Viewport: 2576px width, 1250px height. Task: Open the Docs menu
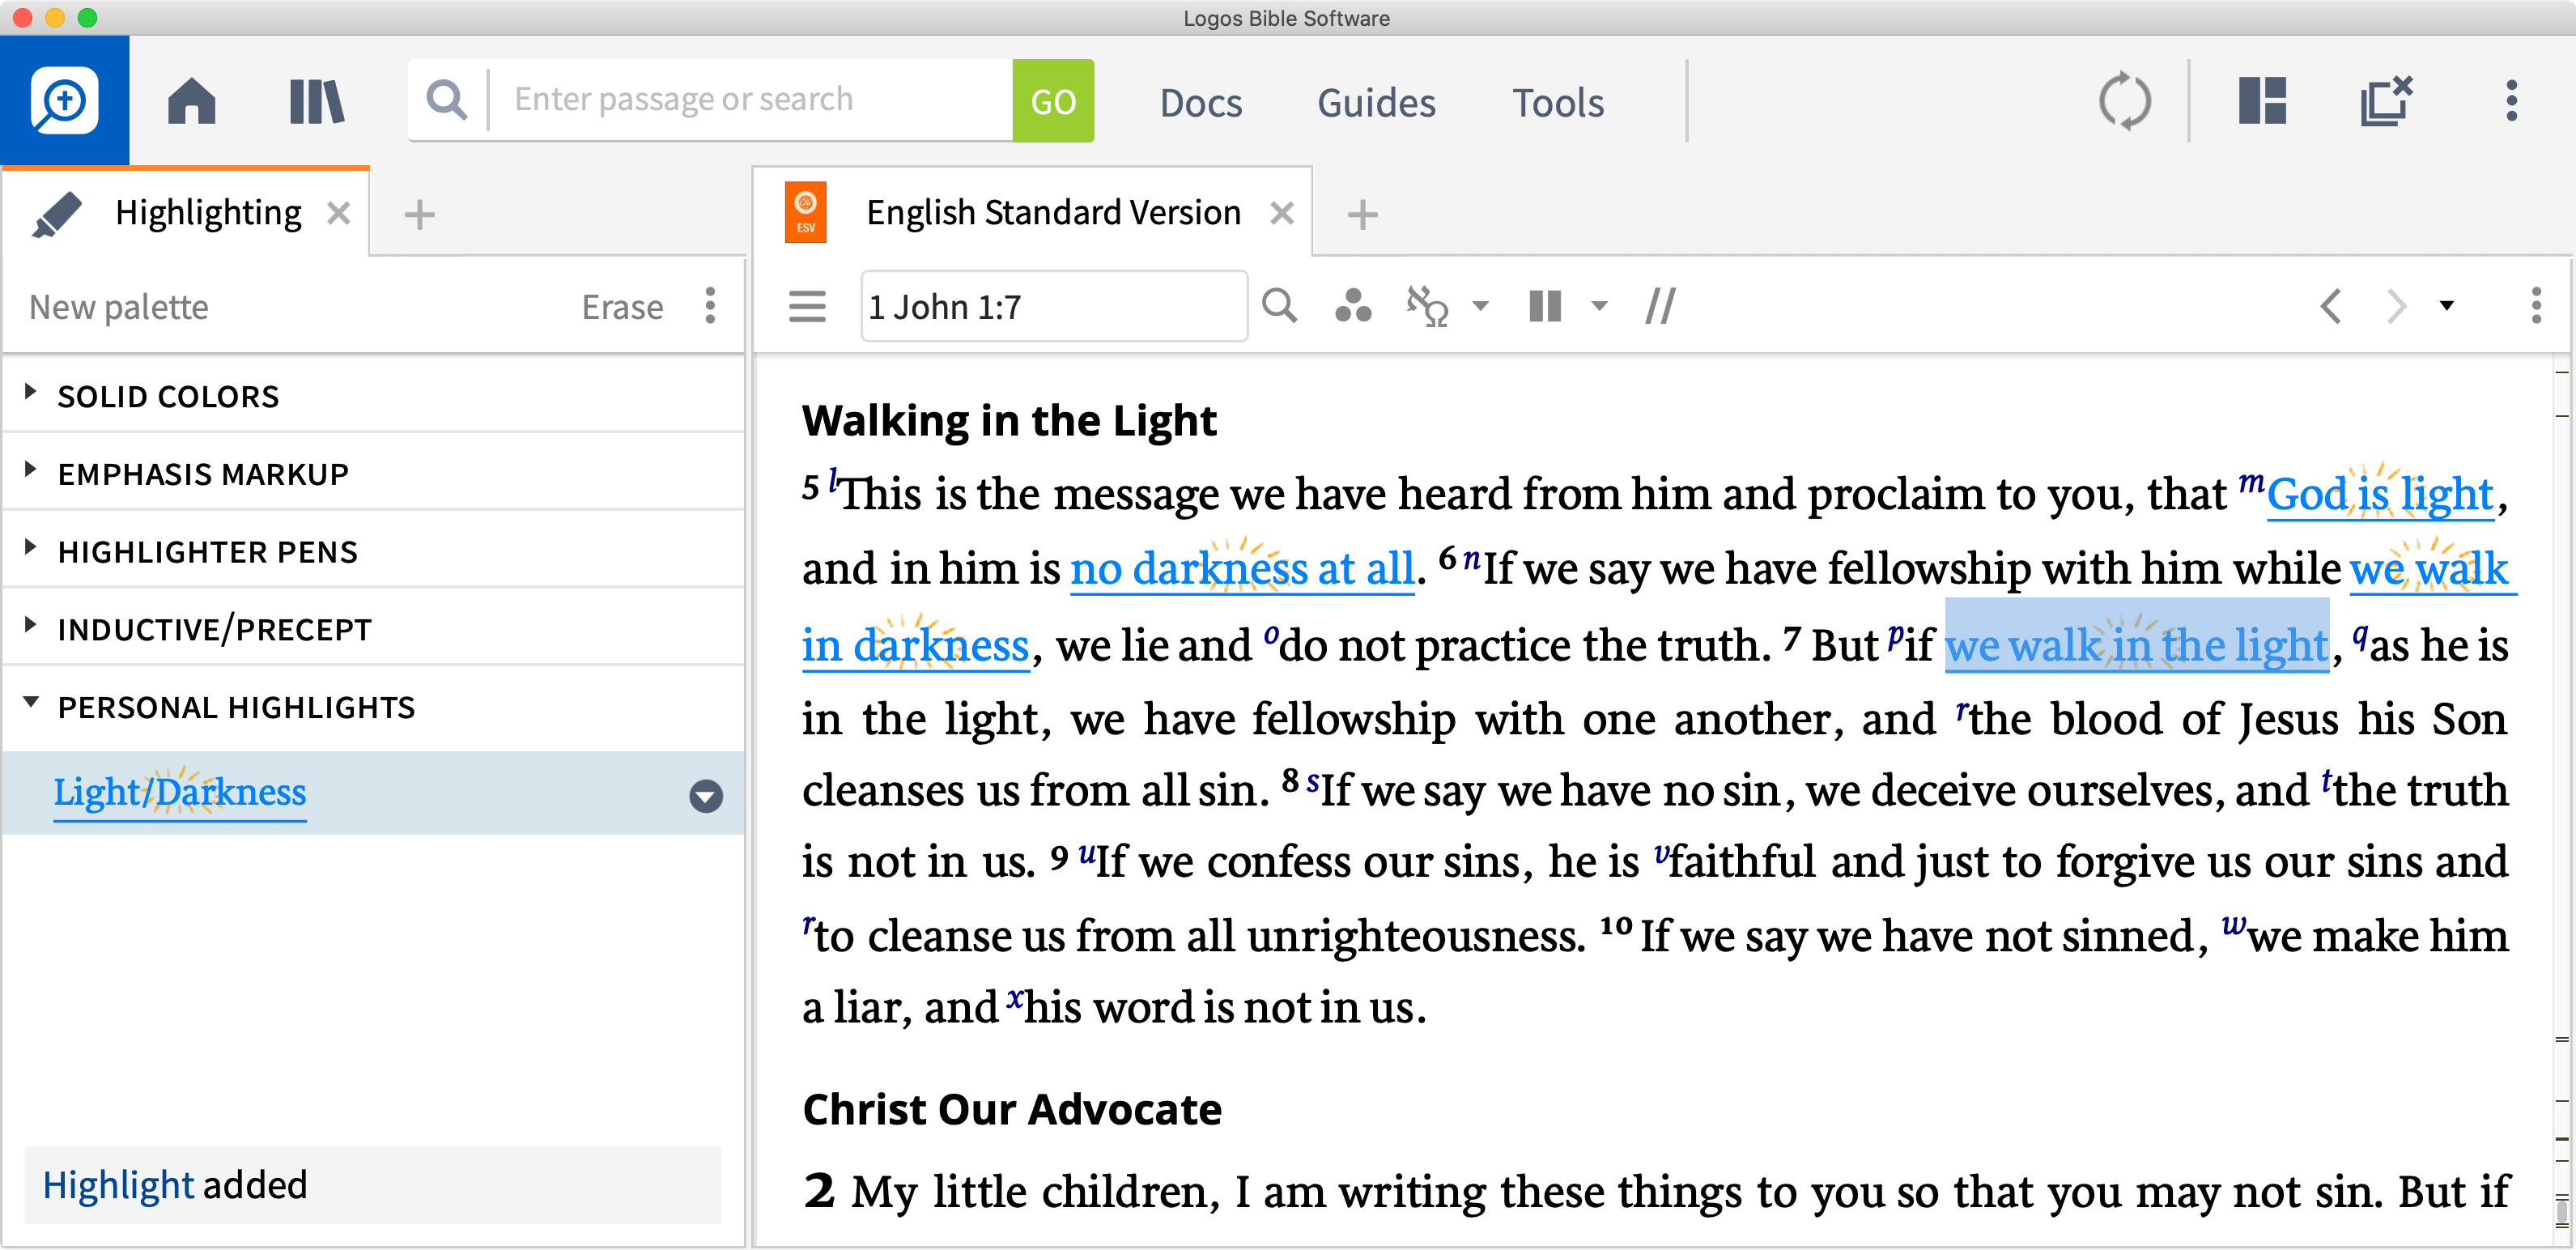coord(1200,103)
